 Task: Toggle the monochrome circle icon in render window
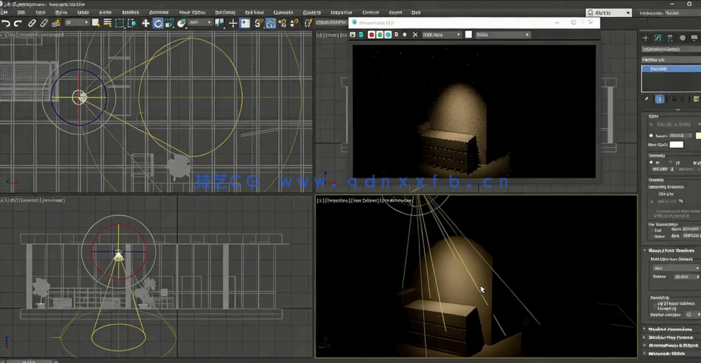point(405,34)
